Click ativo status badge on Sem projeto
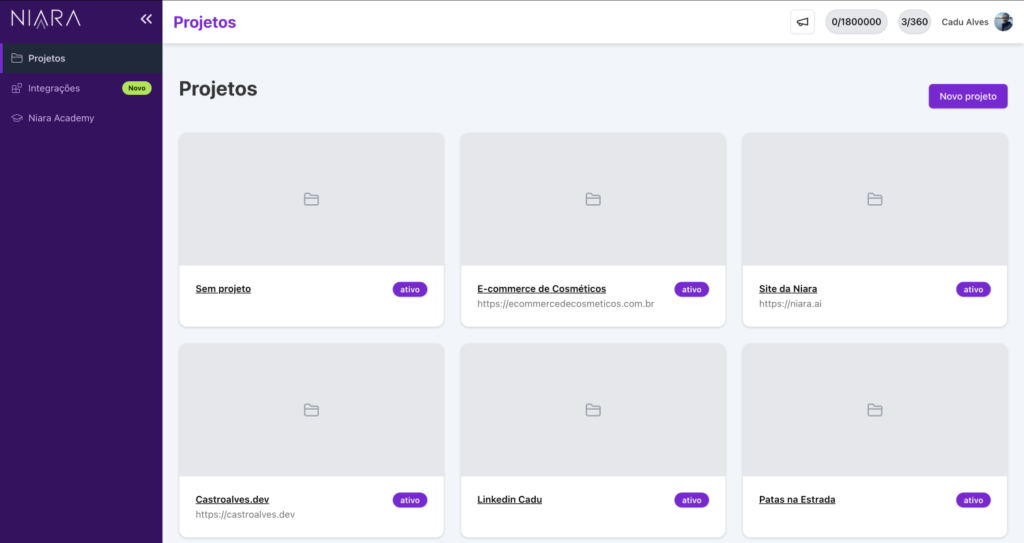Screen dimensions: 1024x543 pos(410,289)
